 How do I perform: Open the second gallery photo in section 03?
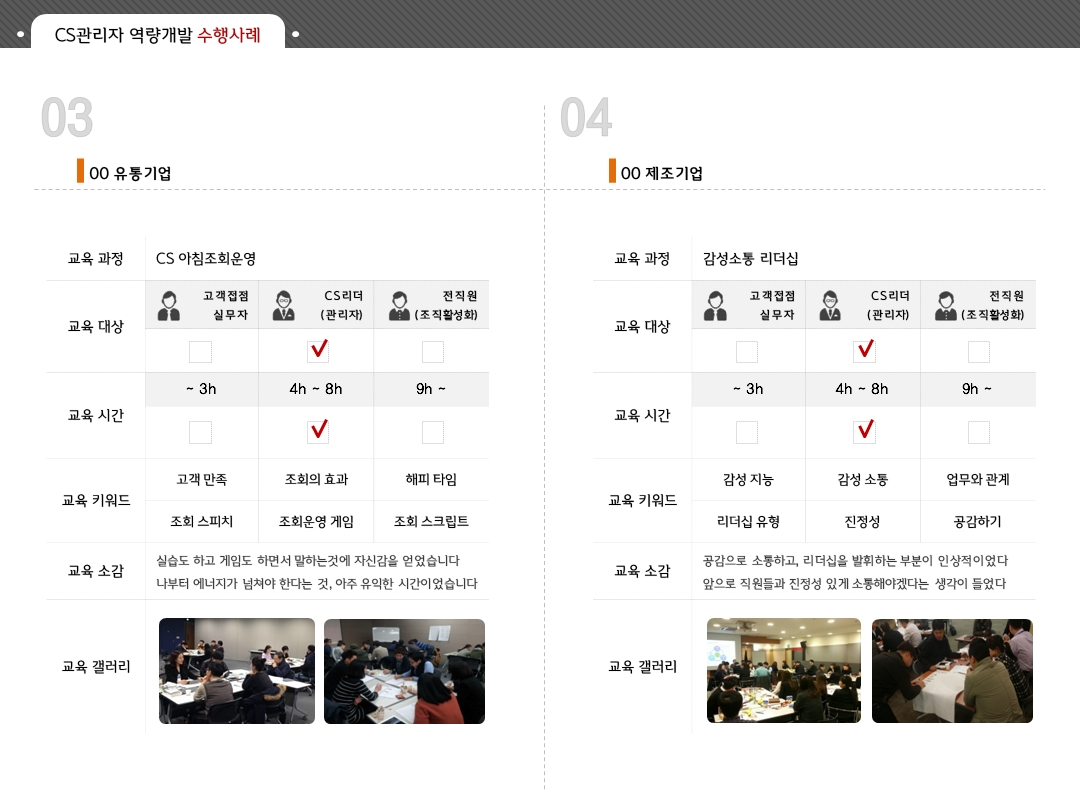[404, 671]
